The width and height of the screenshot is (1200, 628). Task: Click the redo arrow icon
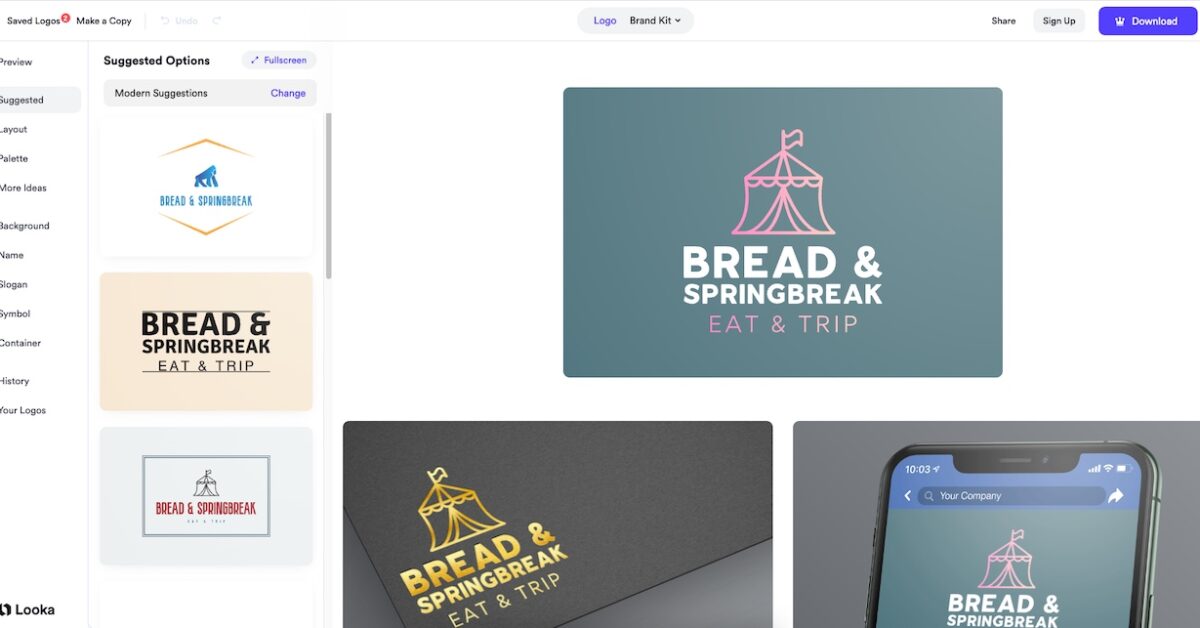point(217,21)
